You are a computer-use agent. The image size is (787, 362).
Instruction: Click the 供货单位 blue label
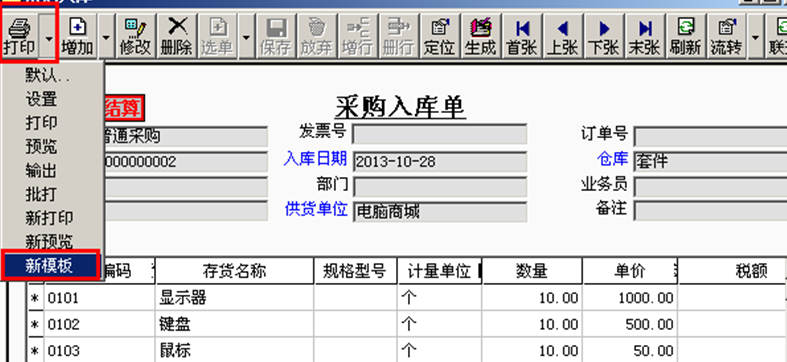pos(316,210)
